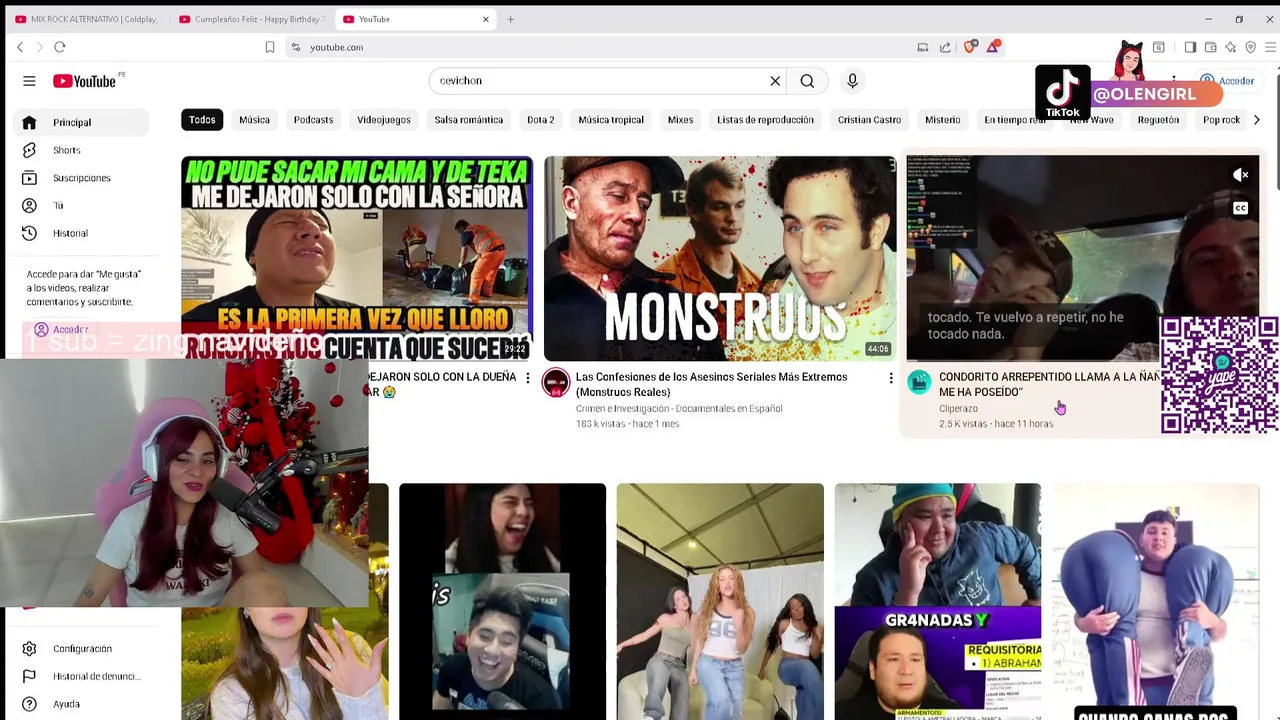Select the Pop rock filter chip
Screen dimensions: 1280x720
click(1221, 120)
